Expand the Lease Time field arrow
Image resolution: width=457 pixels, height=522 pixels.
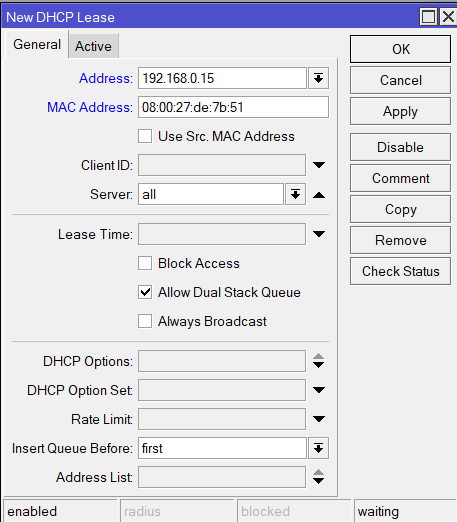319,234
